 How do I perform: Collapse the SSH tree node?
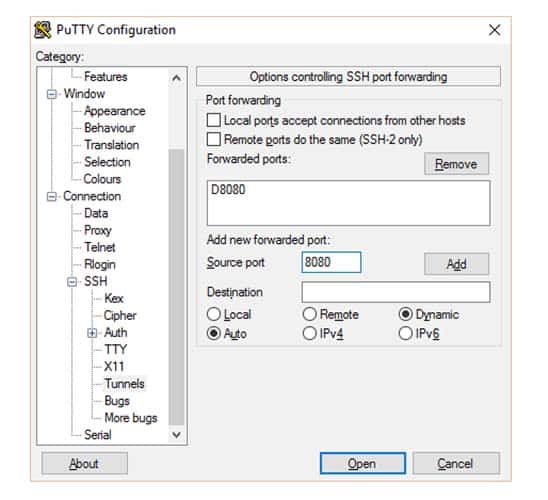tap(72, 282)
